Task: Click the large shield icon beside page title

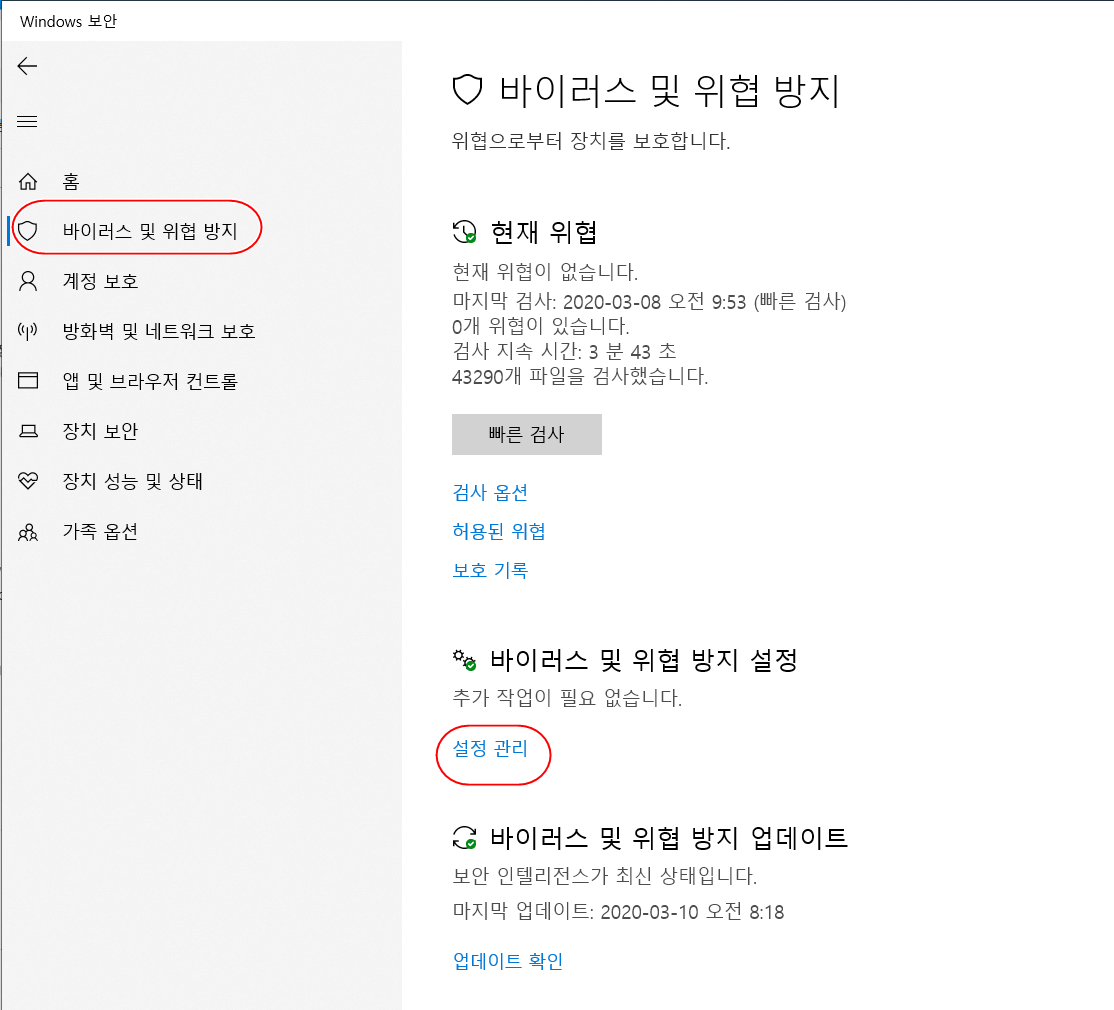Action: (x=467, y=90)
